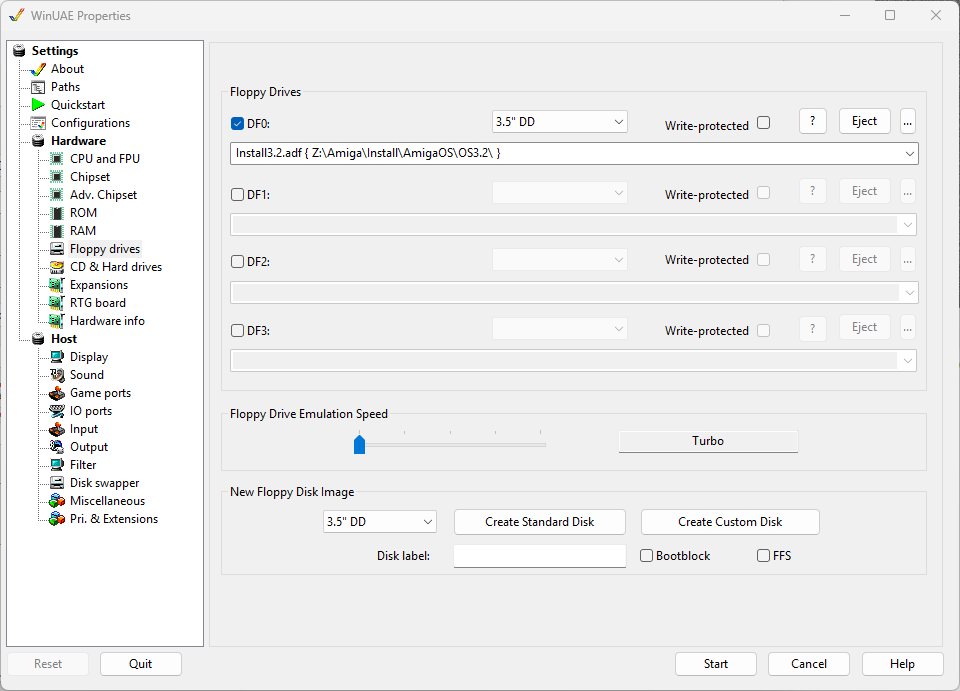Select the Sound speaker icon
The height and width of the screenshot is (691, 960).
tap(57, 375)
